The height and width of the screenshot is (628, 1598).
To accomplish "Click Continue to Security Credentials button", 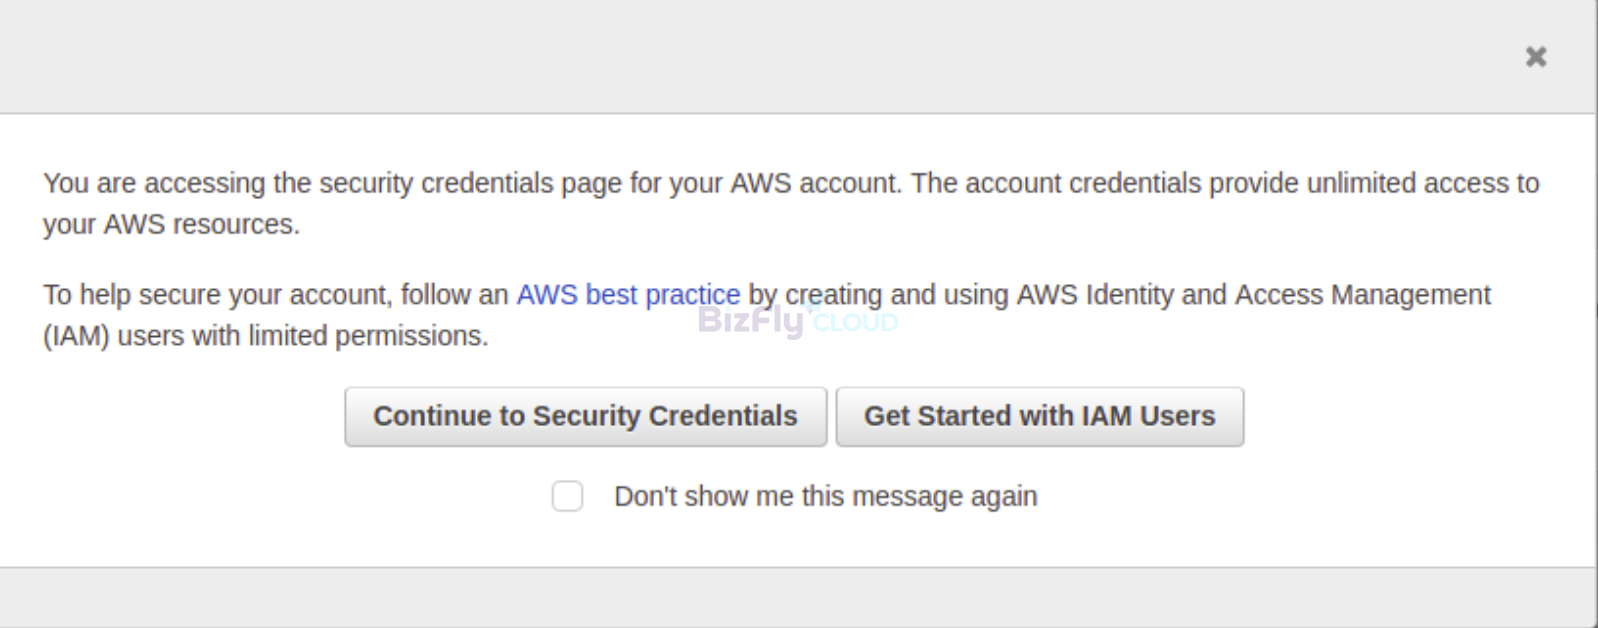I will [x=585, y=416].
